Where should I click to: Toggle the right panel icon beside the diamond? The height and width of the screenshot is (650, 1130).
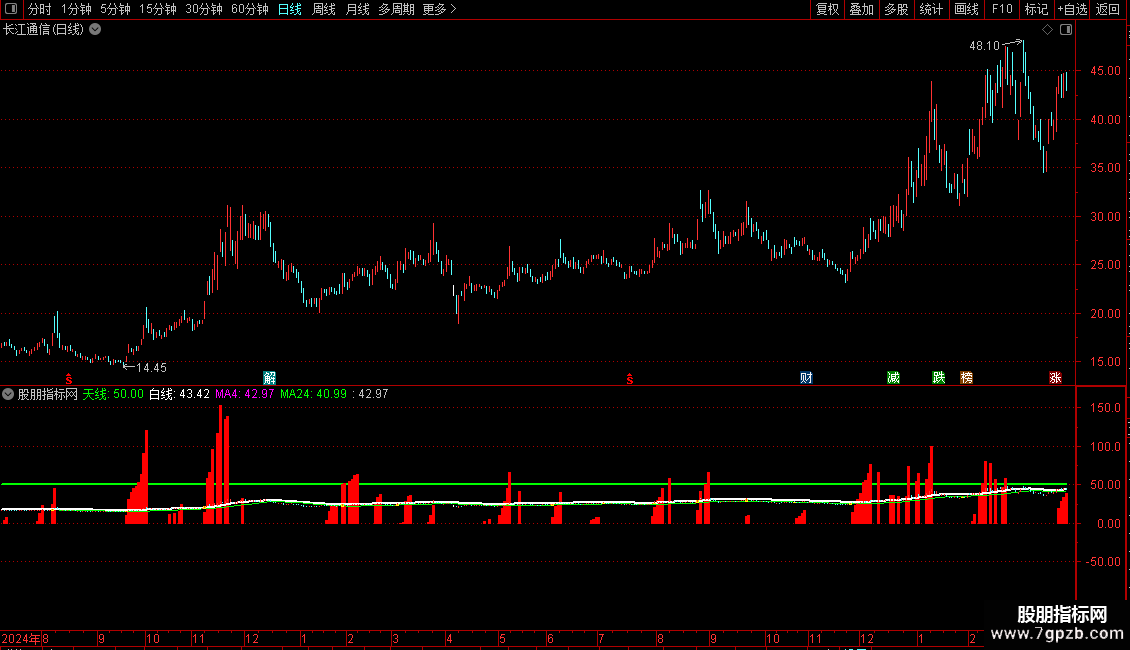1066,30
